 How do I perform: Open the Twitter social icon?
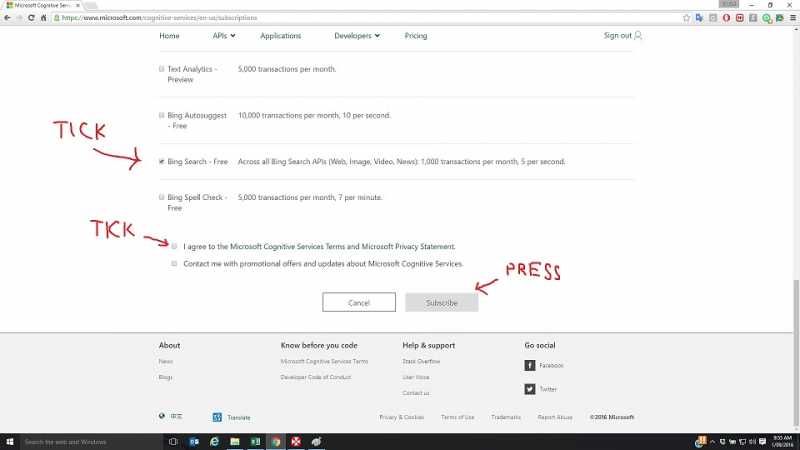530,389
